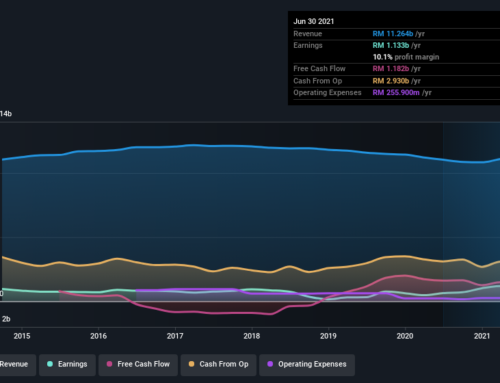Toggle the Revenue legend button
500x383 pixels.
click(17, 365)
